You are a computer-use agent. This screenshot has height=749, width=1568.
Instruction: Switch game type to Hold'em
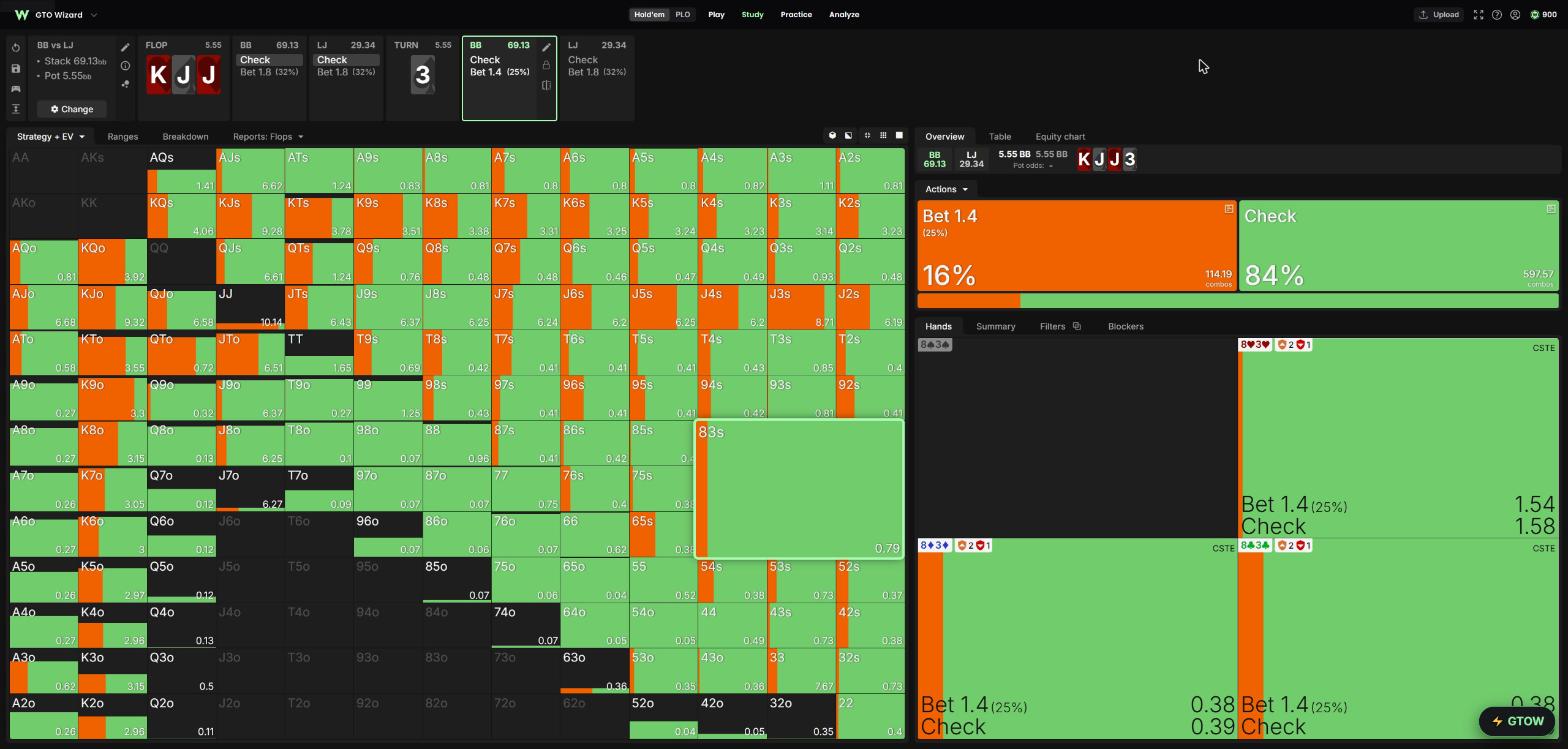[649, 15]
